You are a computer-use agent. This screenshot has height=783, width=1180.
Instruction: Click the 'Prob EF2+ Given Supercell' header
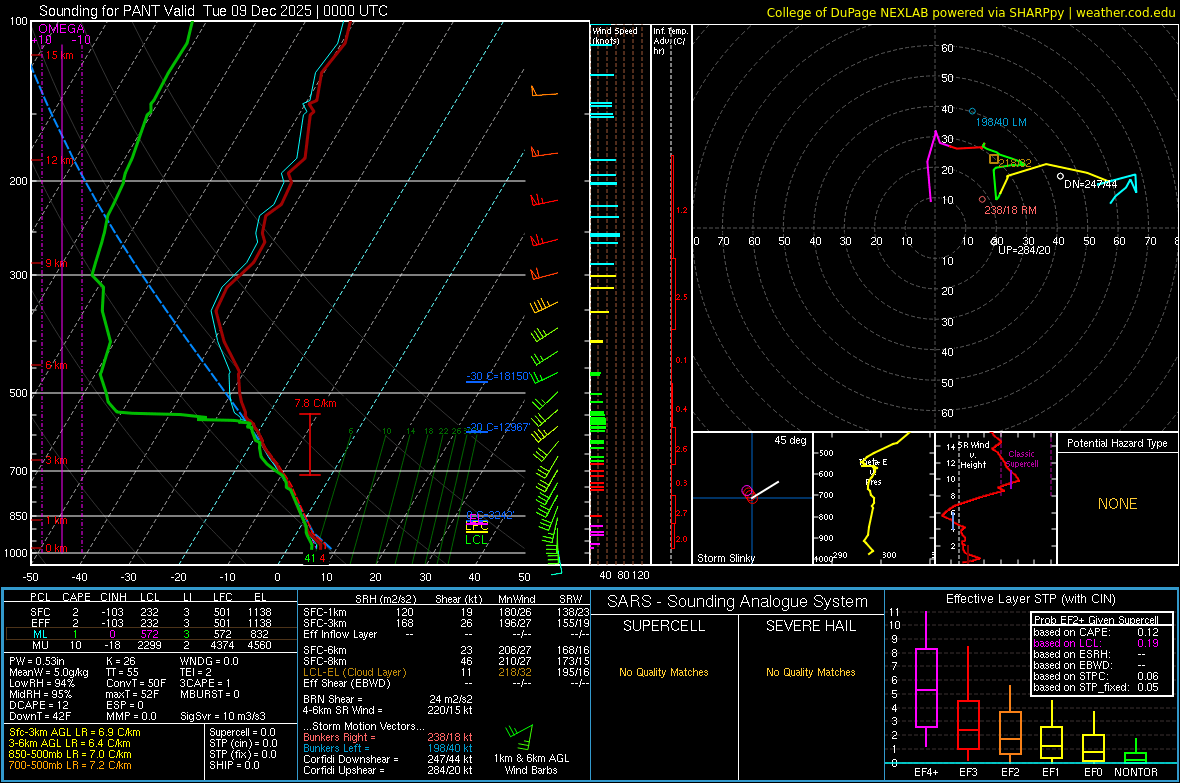1096,620
